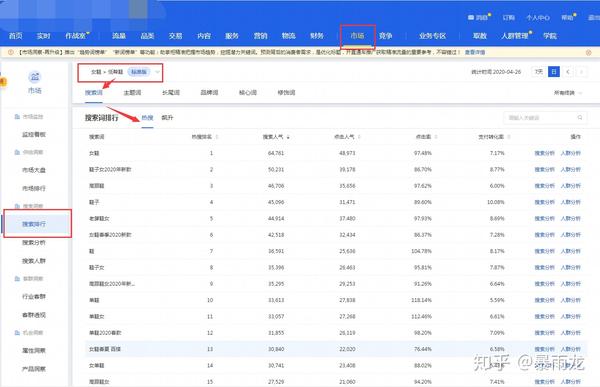Click the 市场 chart icon in the sidebar
This screenshot has width=600, height=387.
click(x=35, y=77)
